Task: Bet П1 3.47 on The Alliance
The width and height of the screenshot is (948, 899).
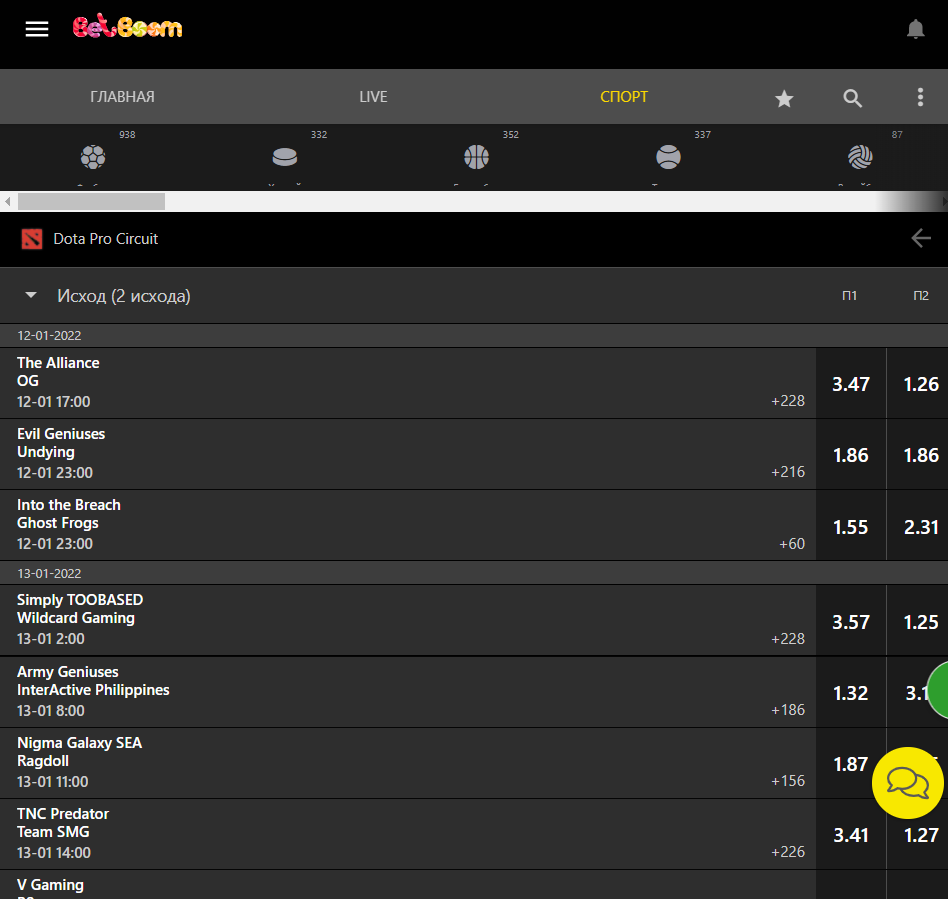Action: 851,384
